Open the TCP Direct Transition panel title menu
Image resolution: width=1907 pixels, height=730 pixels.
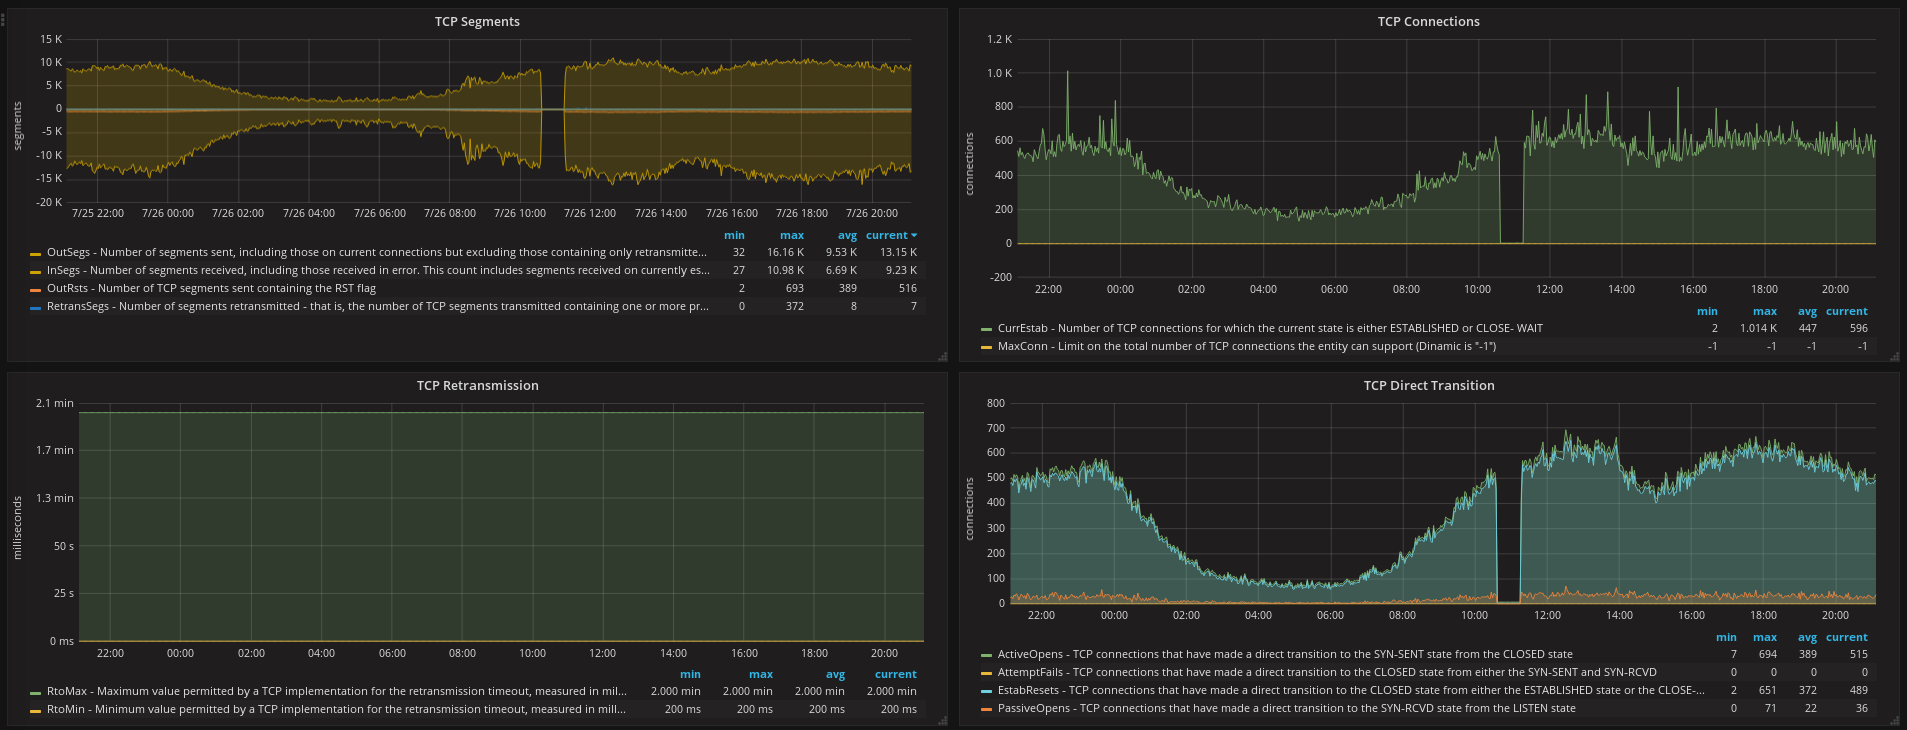1429,385
